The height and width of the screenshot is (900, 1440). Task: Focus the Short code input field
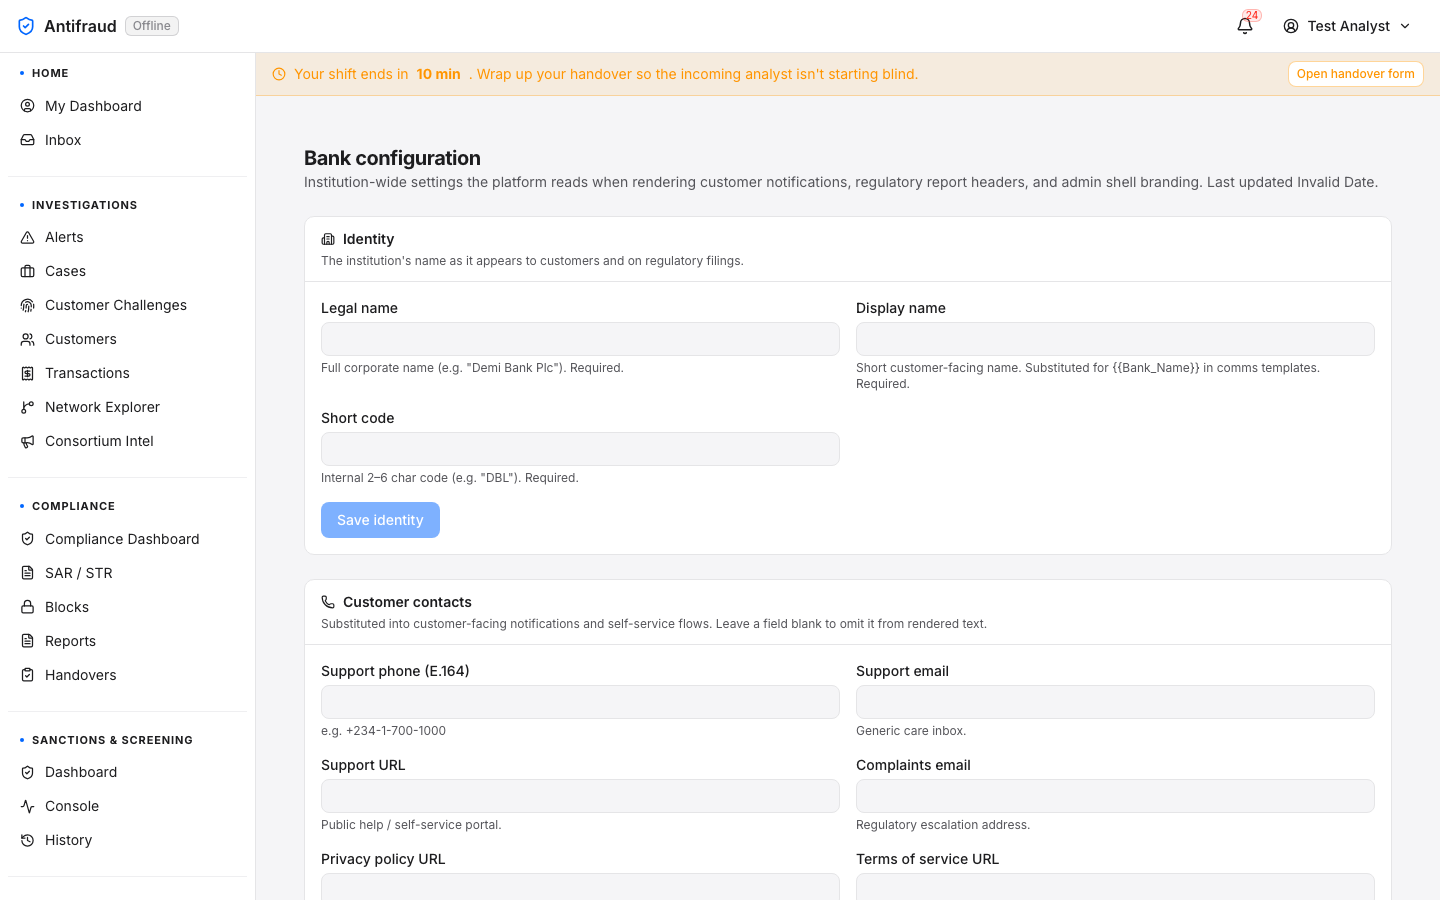(580, 449)
